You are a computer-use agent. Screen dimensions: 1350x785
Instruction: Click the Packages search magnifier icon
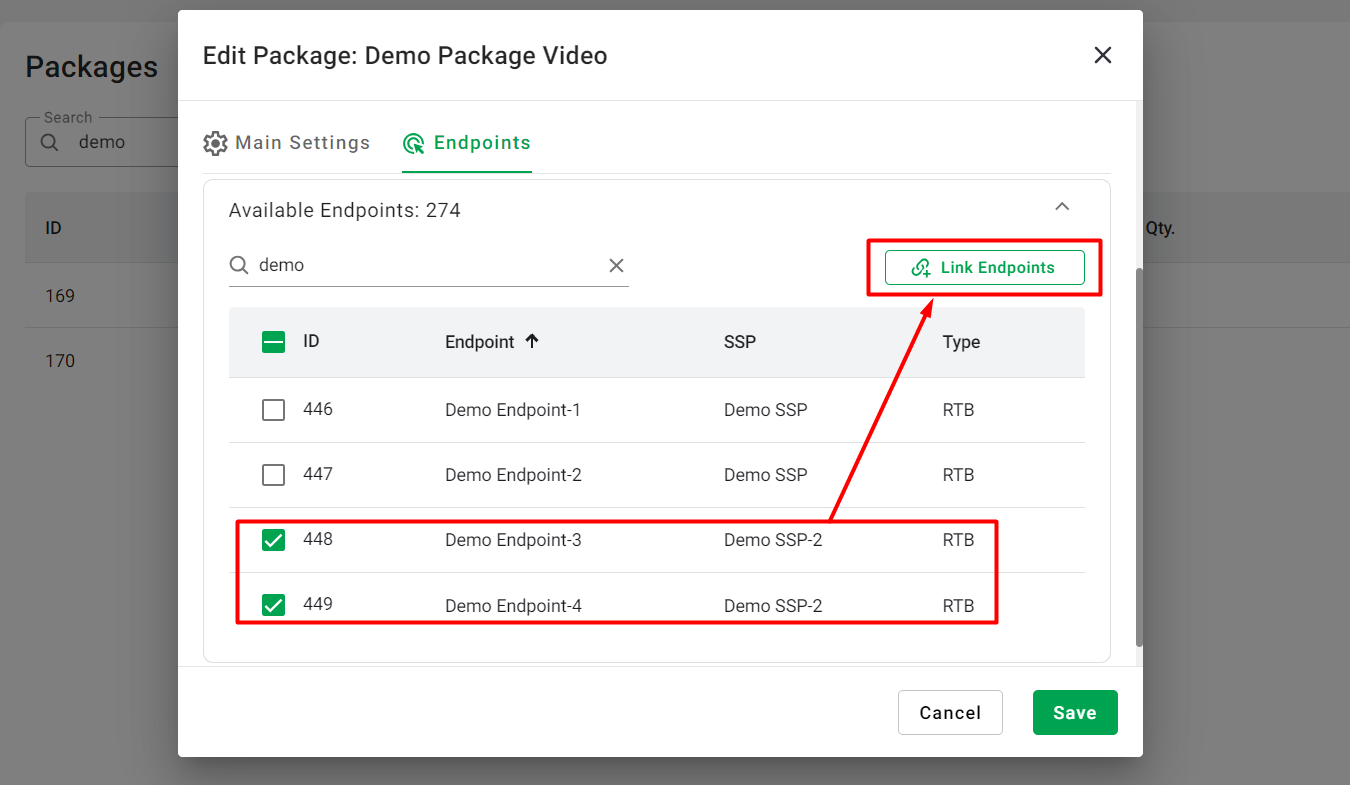click(49, 142)
